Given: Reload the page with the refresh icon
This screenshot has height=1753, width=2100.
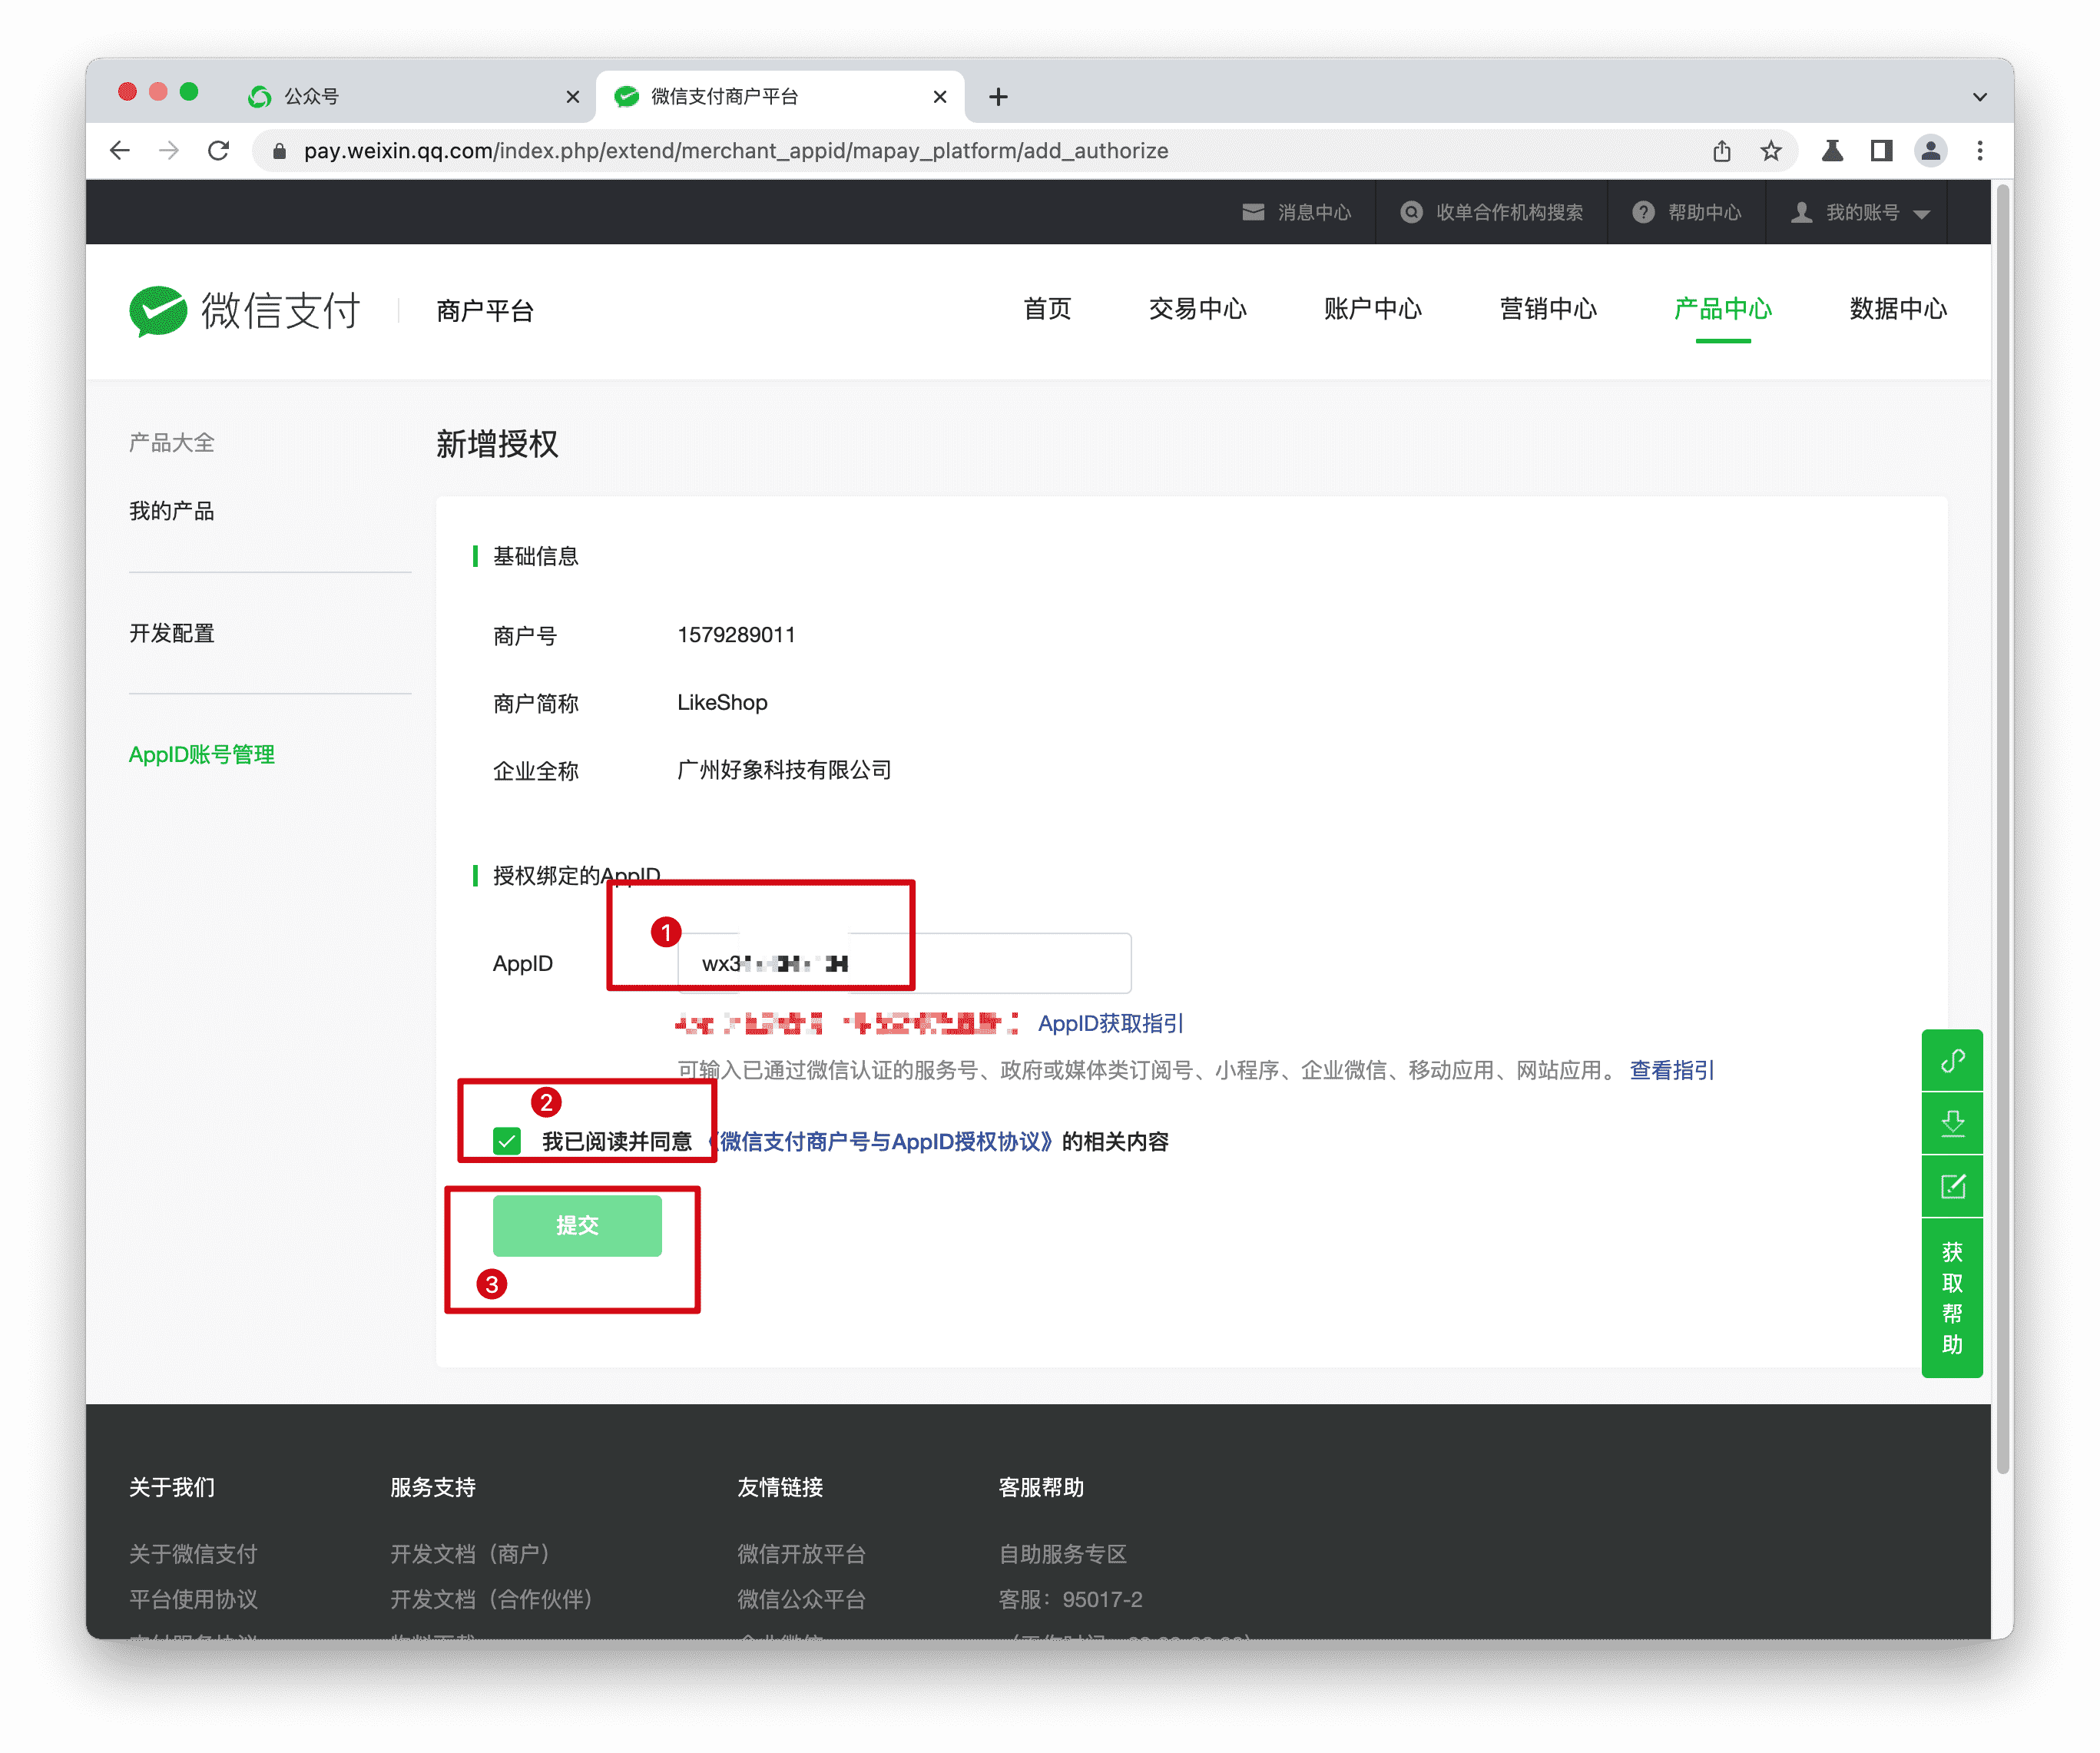Looking at the screenshot, I should point(220,150).
